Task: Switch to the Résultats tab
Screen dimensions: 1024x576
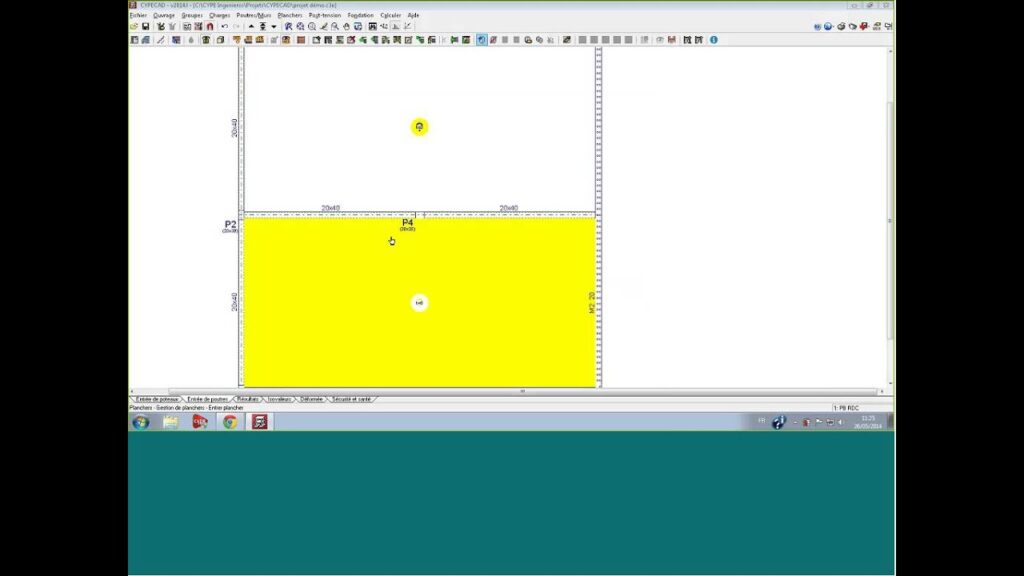Action: pyautogui.click(x=247, y=399)
